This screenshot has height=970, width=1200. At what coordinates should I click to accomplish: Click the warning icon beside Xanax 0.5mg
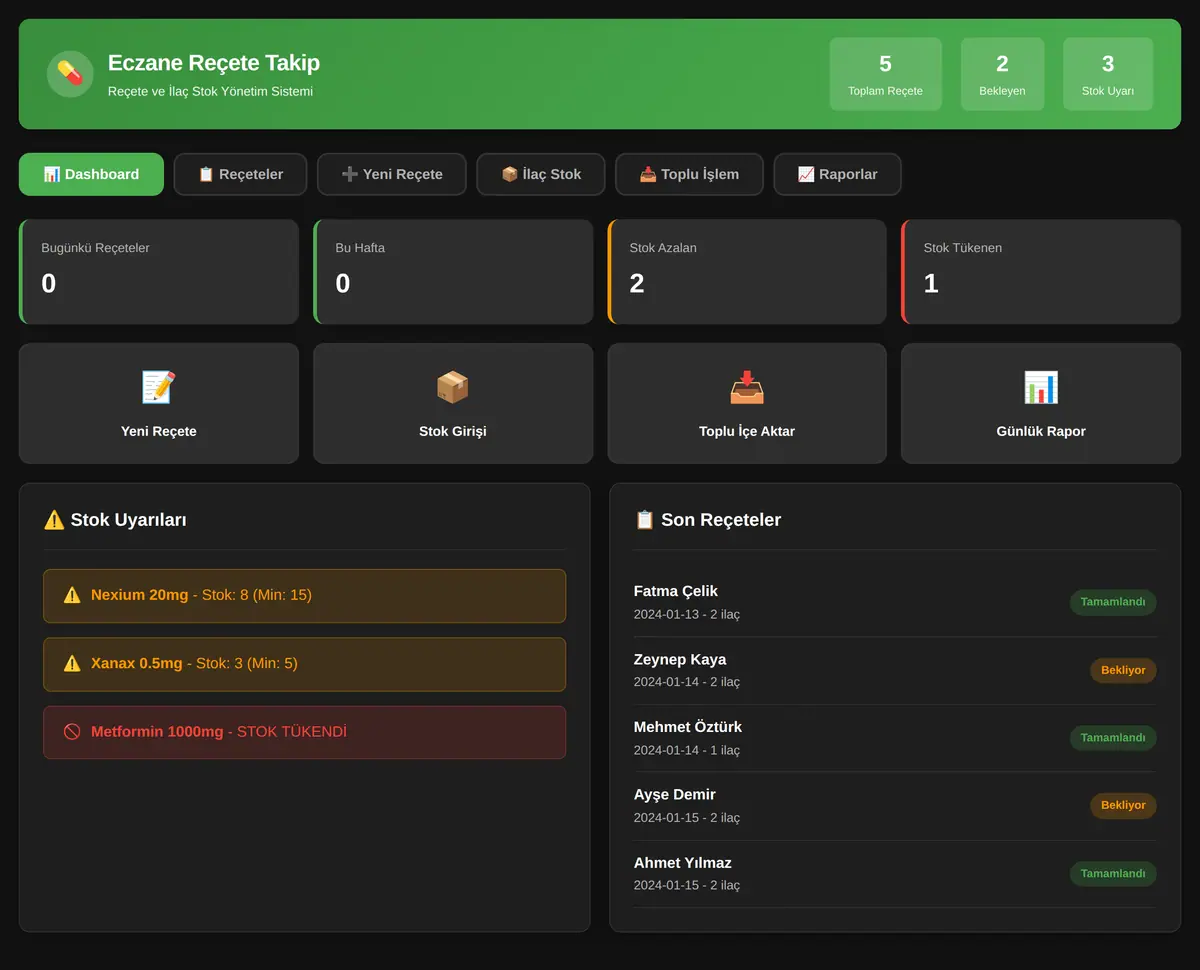point(72,663)
